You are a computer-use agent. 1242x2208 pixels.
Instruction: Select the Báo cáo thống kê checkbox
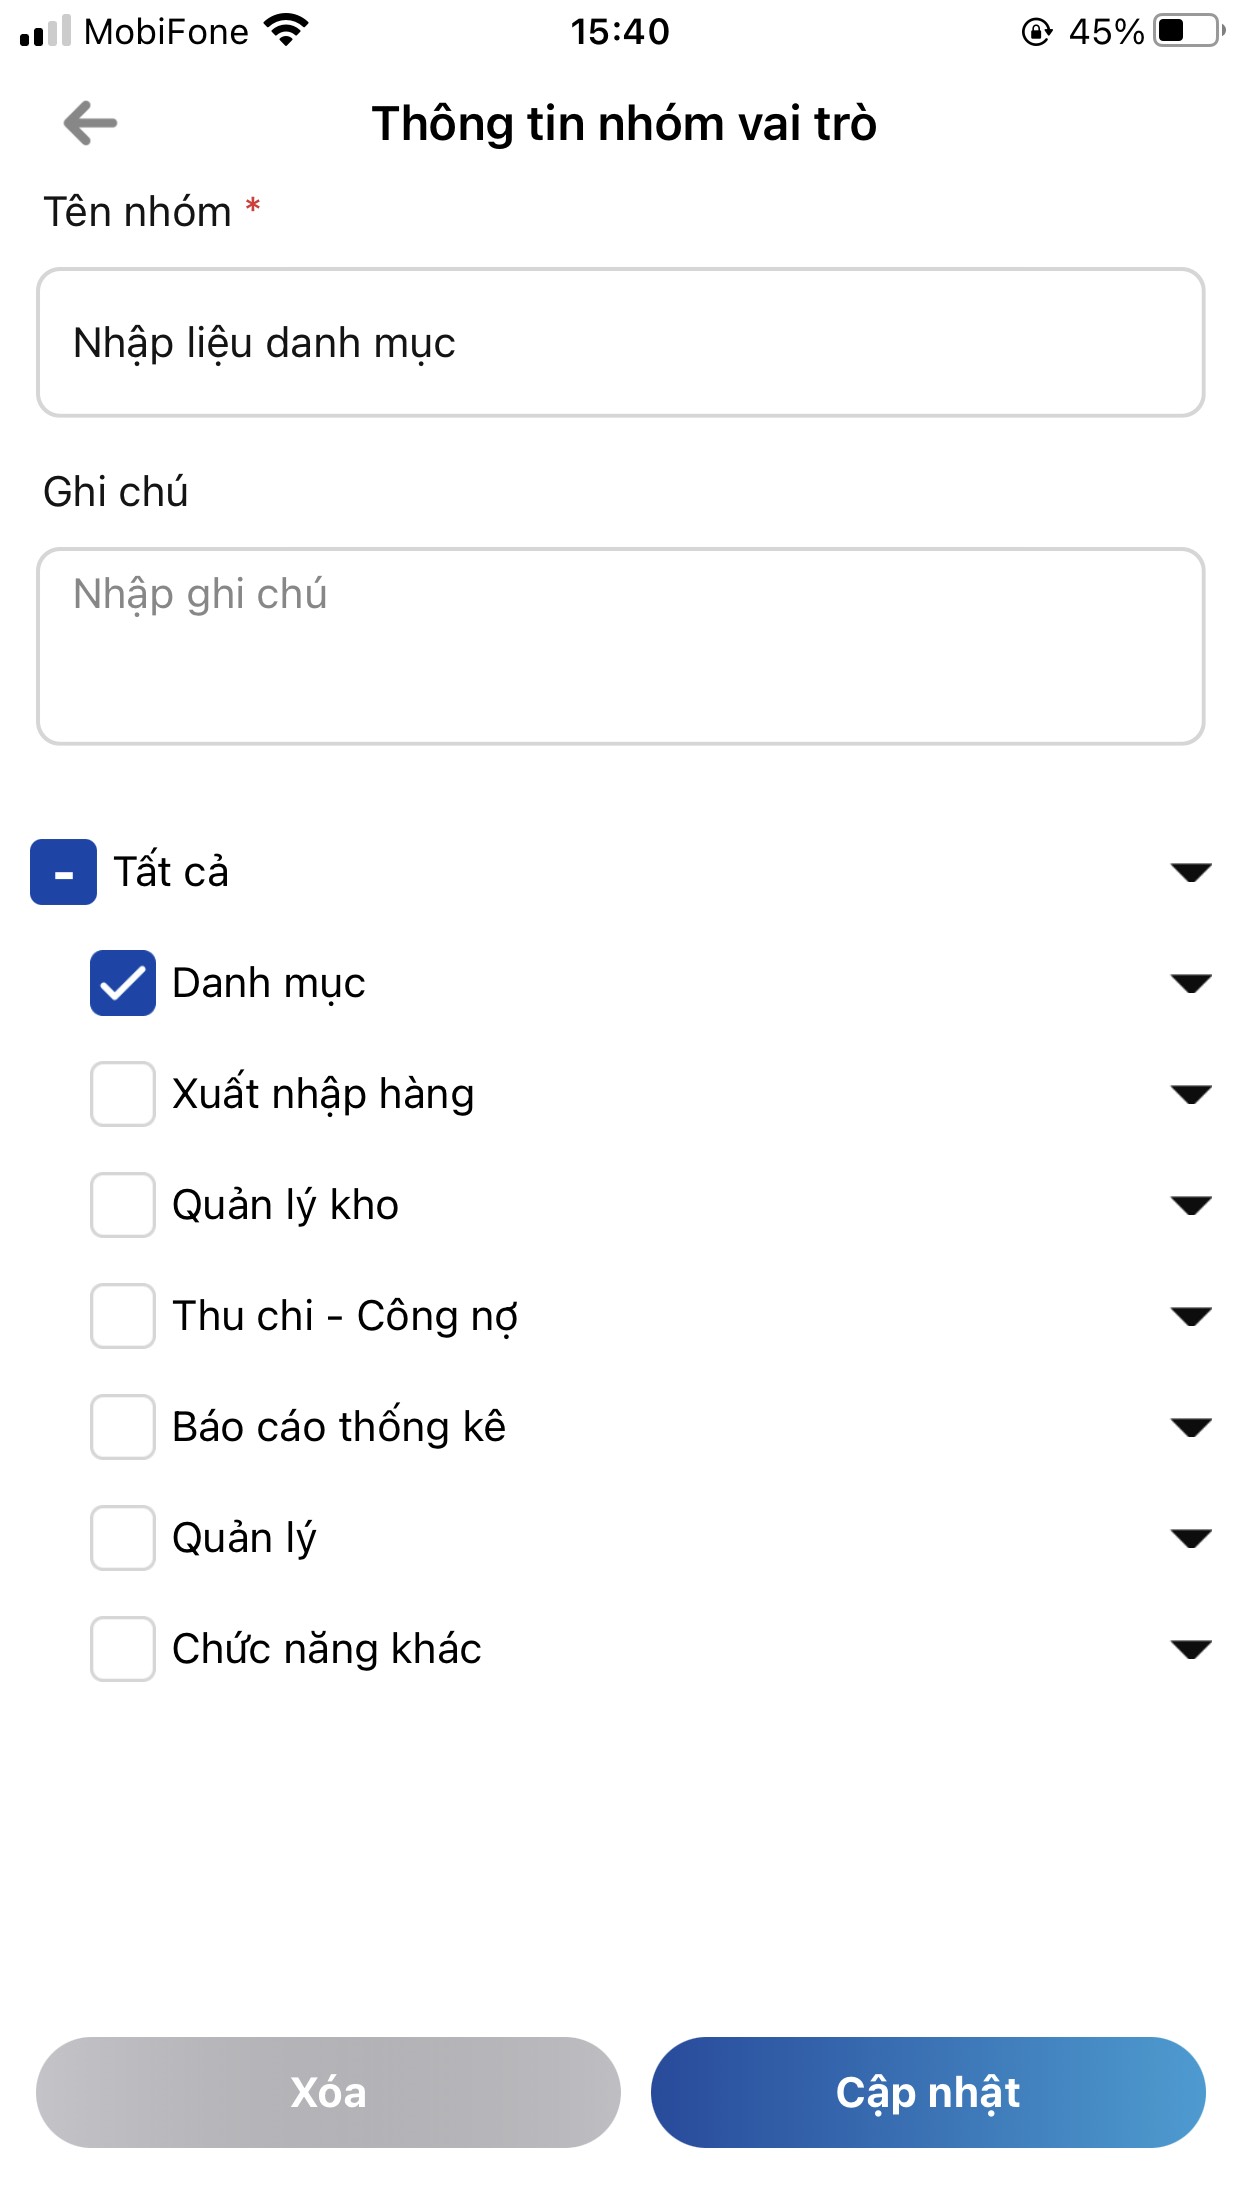pos(123,1427)
